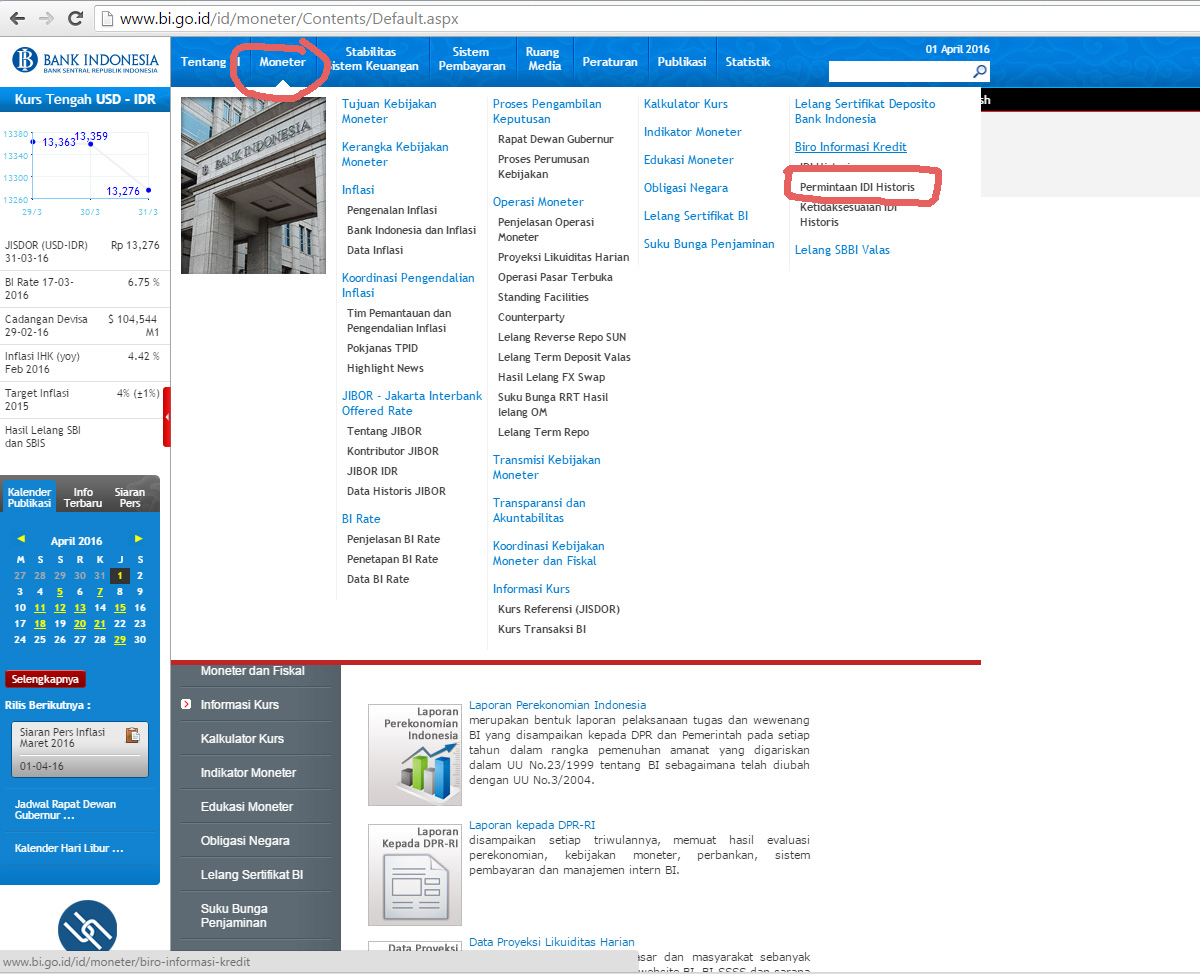This screenshot has height=974, width=1200.
Task: Switch to the Info Terbaru tab
Action: [x=83, y=497]
